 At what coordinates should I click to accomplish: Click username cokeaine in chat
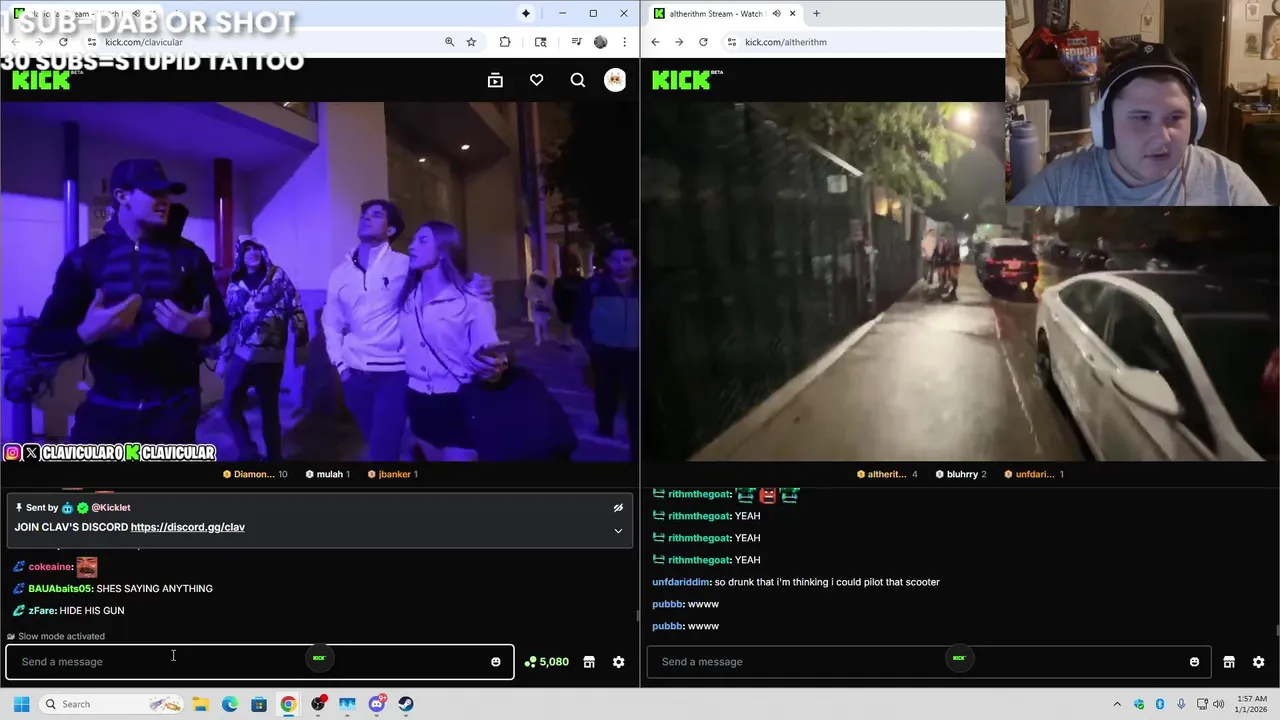pos(48,567)
